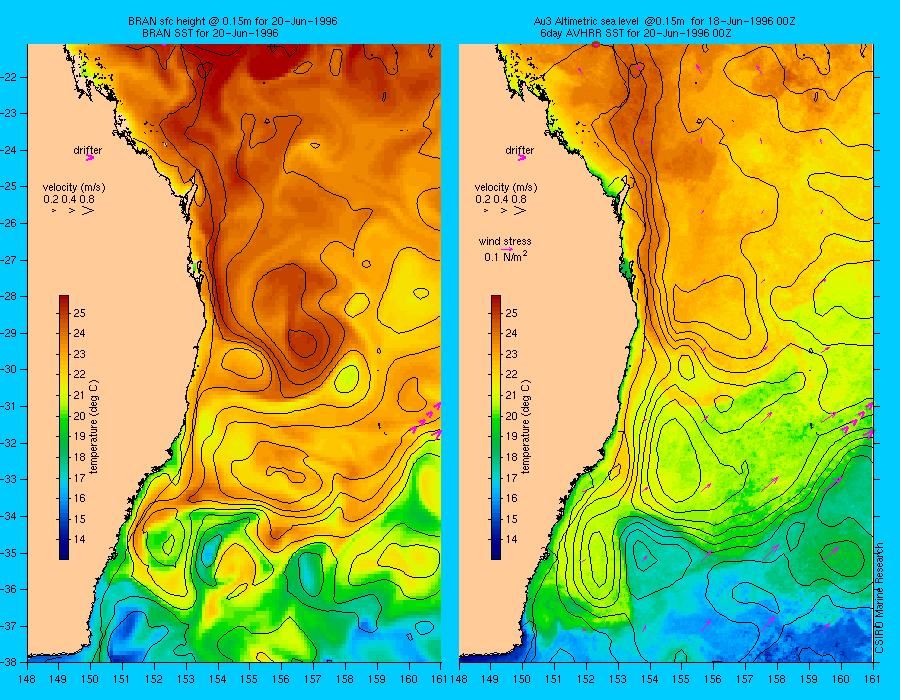Screen dimensions: 900x700
Task: Click the 17 tick on right color bar
Action: click(x=511, y=478)
